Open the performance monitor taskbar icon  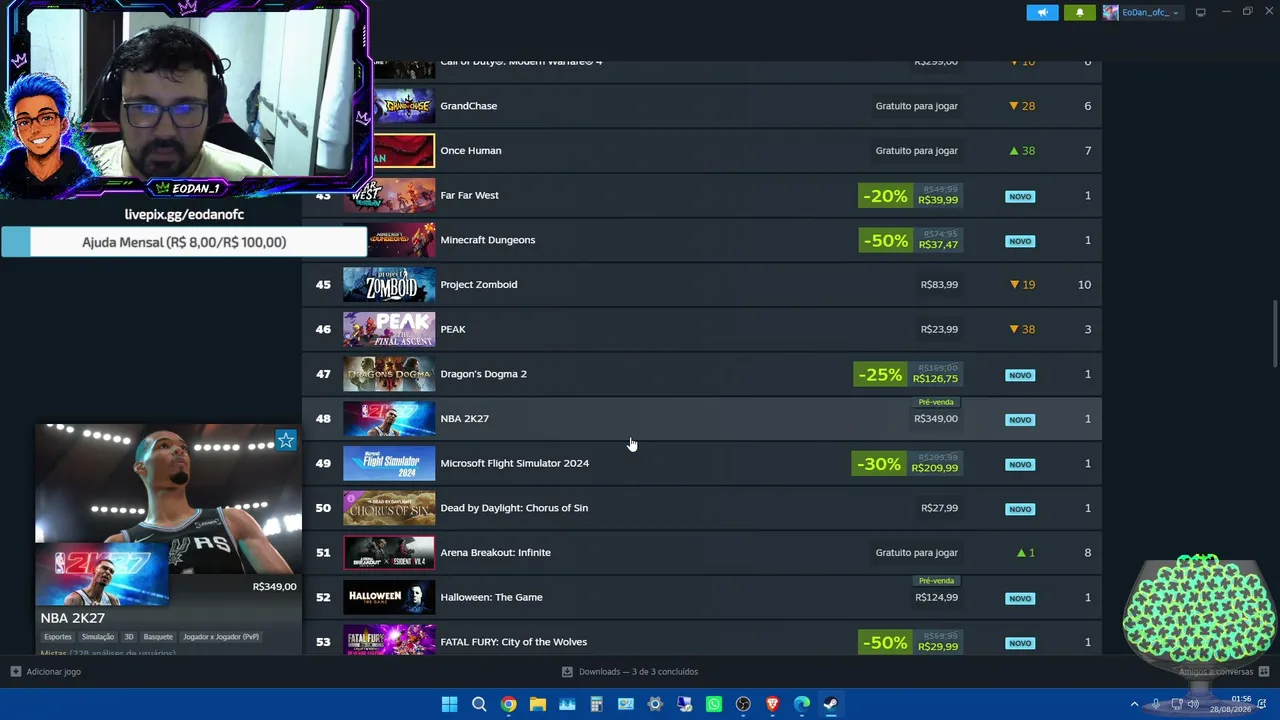[x=567, y=704]
